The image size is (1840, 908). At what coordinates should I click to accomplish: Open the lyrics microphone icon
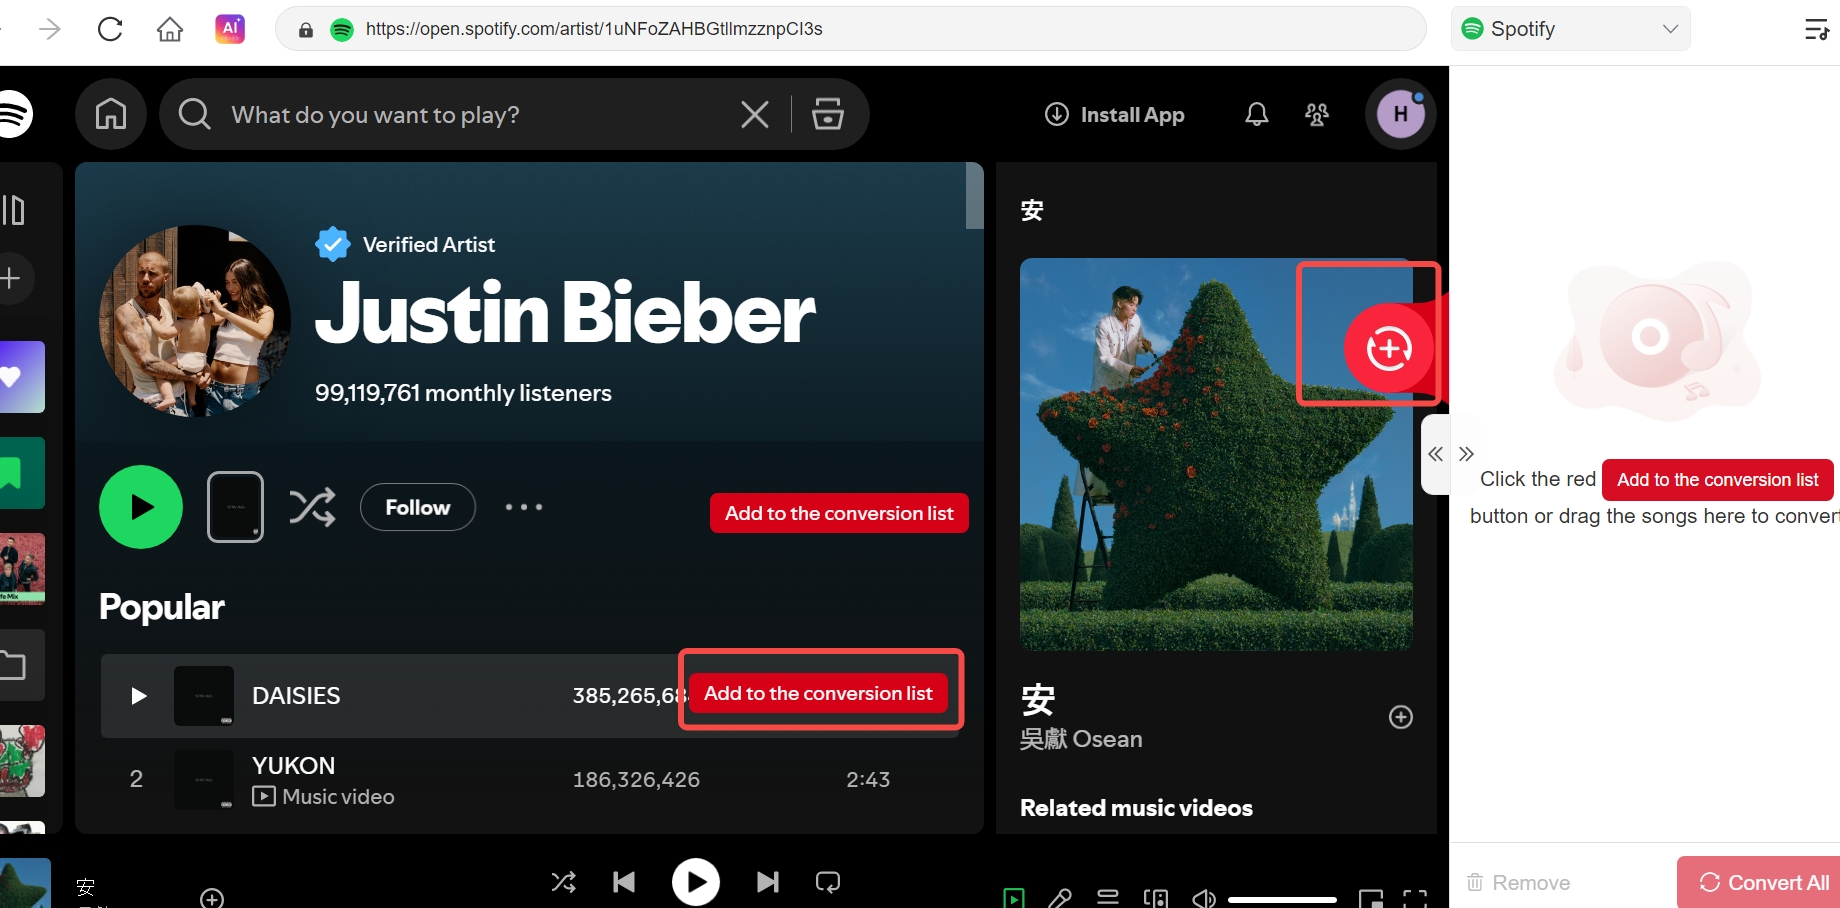pos(1061,897)
